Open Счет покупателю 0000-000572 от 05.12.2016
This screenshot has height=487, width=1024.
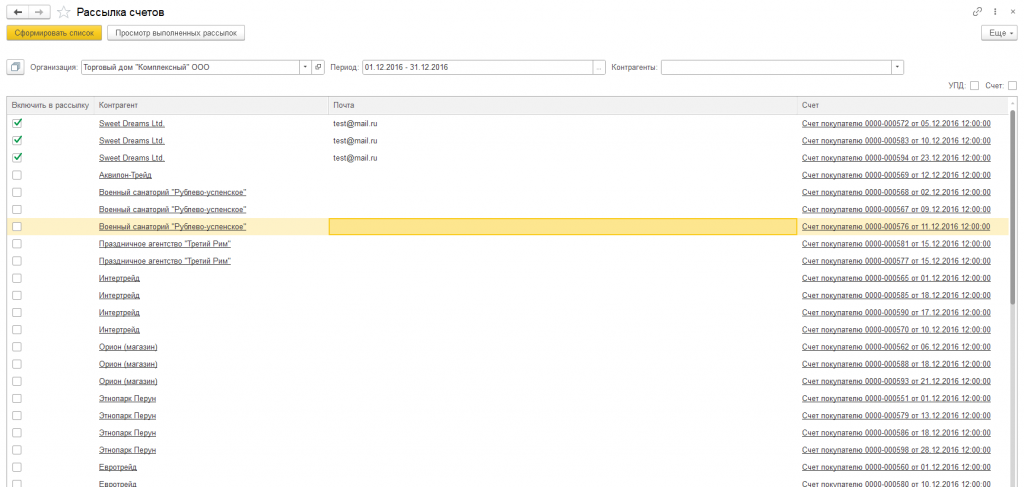click(896, 123)
